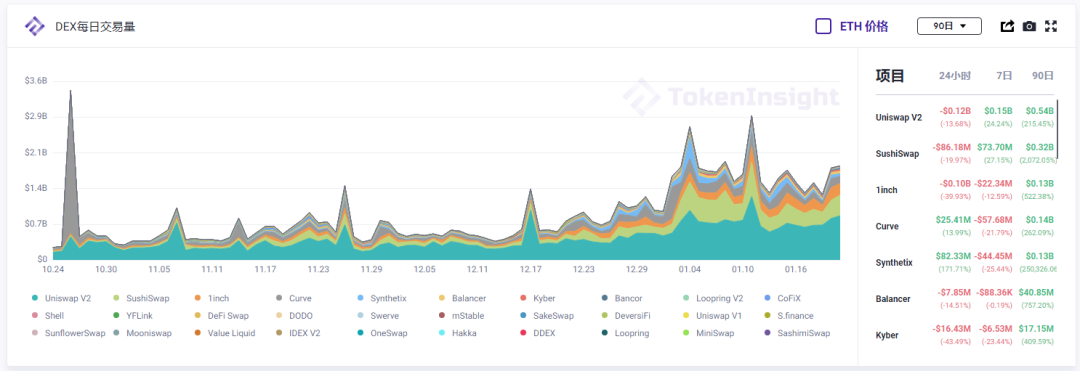Screen dimensions: 1080x371
Task: Enable the ETH 价格 checkbox
Action: pyautogui.click(x=823, y=26)
